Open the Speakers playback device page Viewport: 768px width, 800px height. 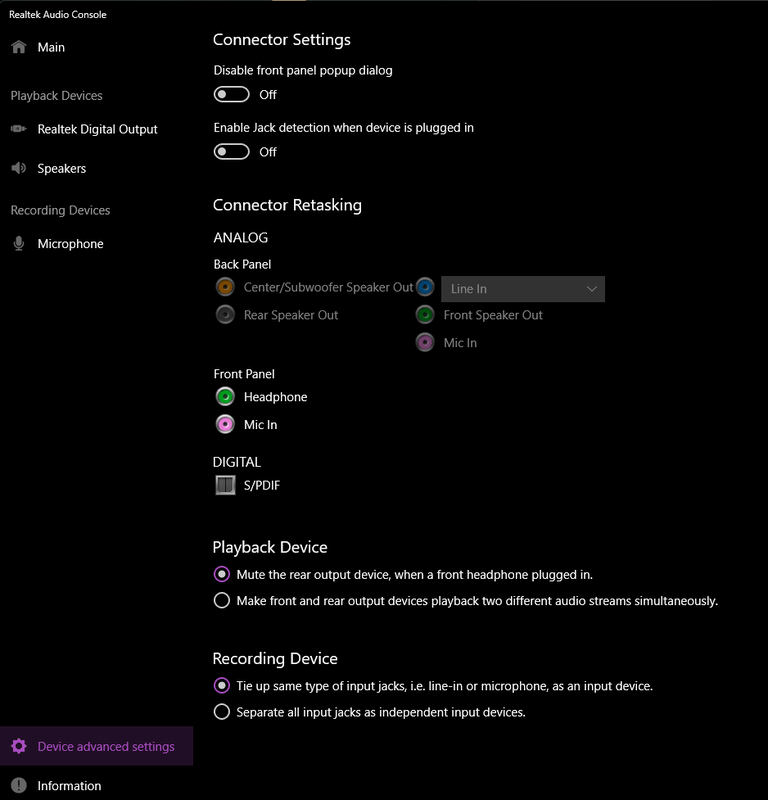pyautogui.click(x=61, y=169)
